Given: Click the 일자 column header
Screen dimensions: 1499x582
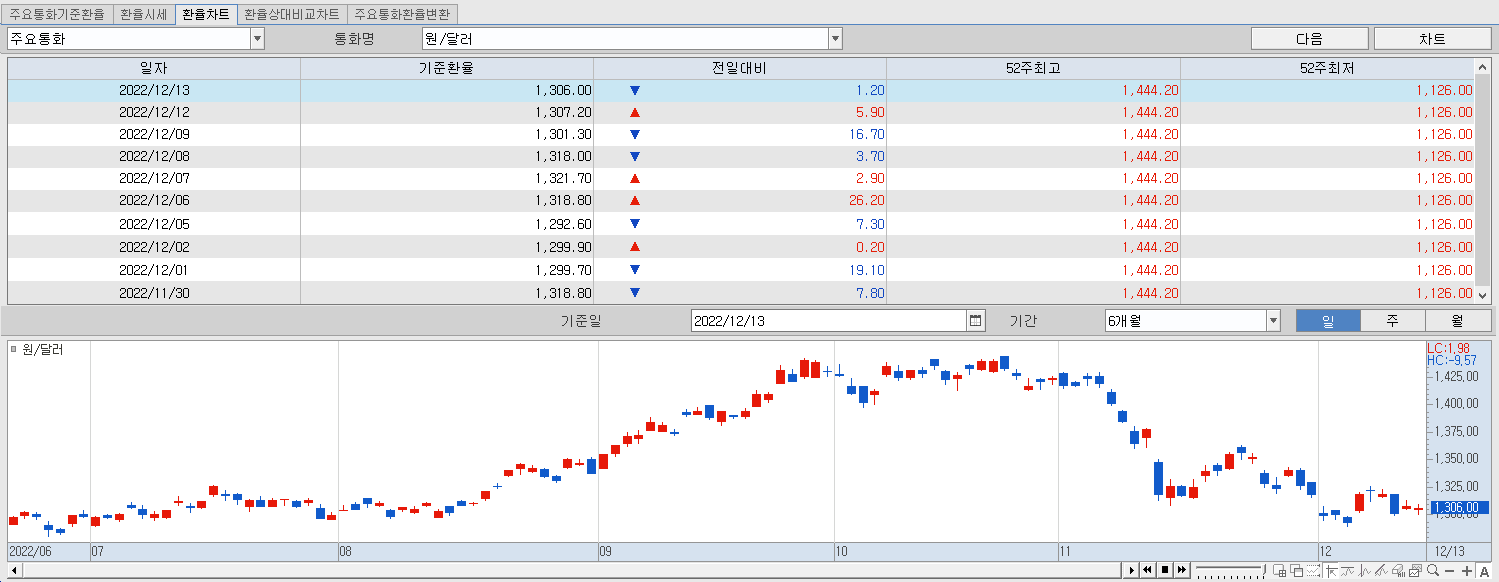Looking at the screenshot, I should tap(154, 68).
